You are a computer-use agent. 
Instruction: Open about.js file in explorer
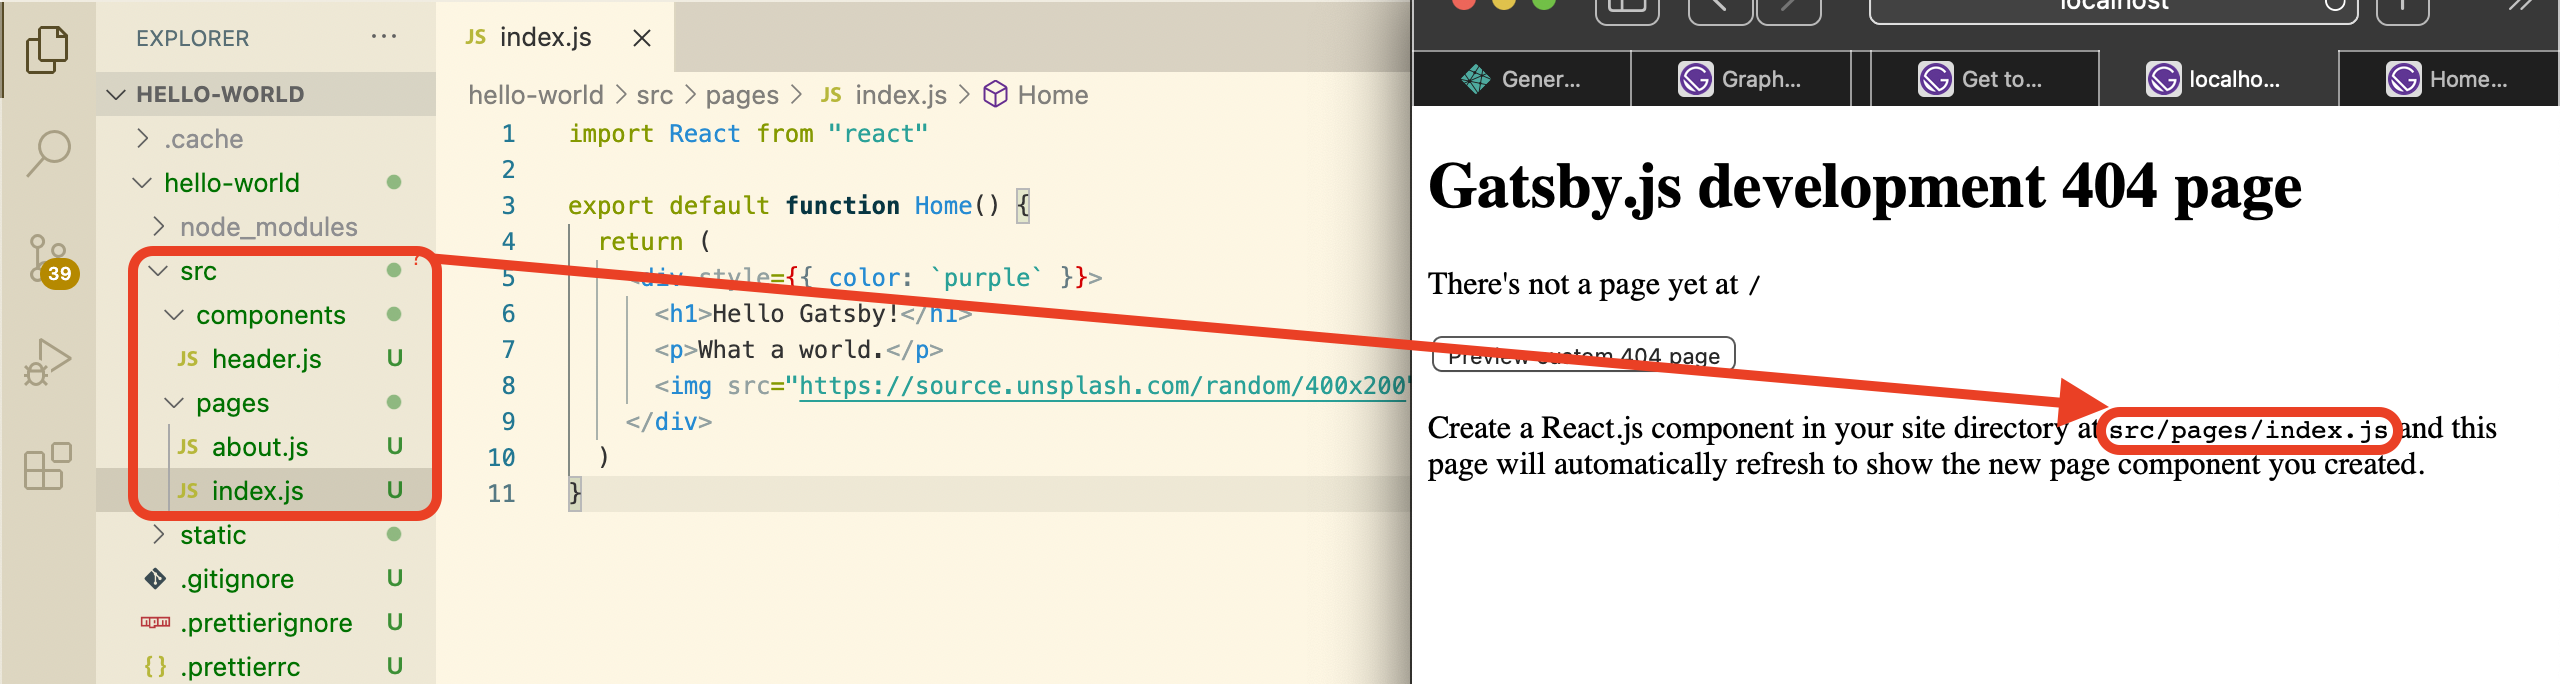266,447
